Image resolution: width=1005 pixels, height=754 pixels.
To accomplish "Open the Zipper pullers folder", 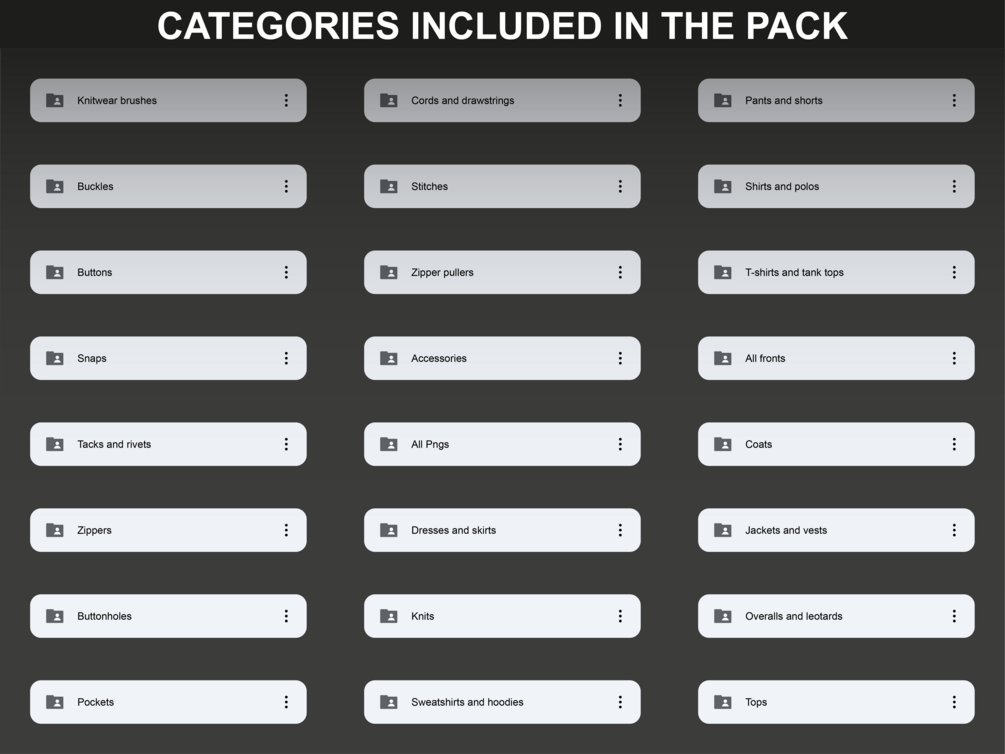I will 502,272.
